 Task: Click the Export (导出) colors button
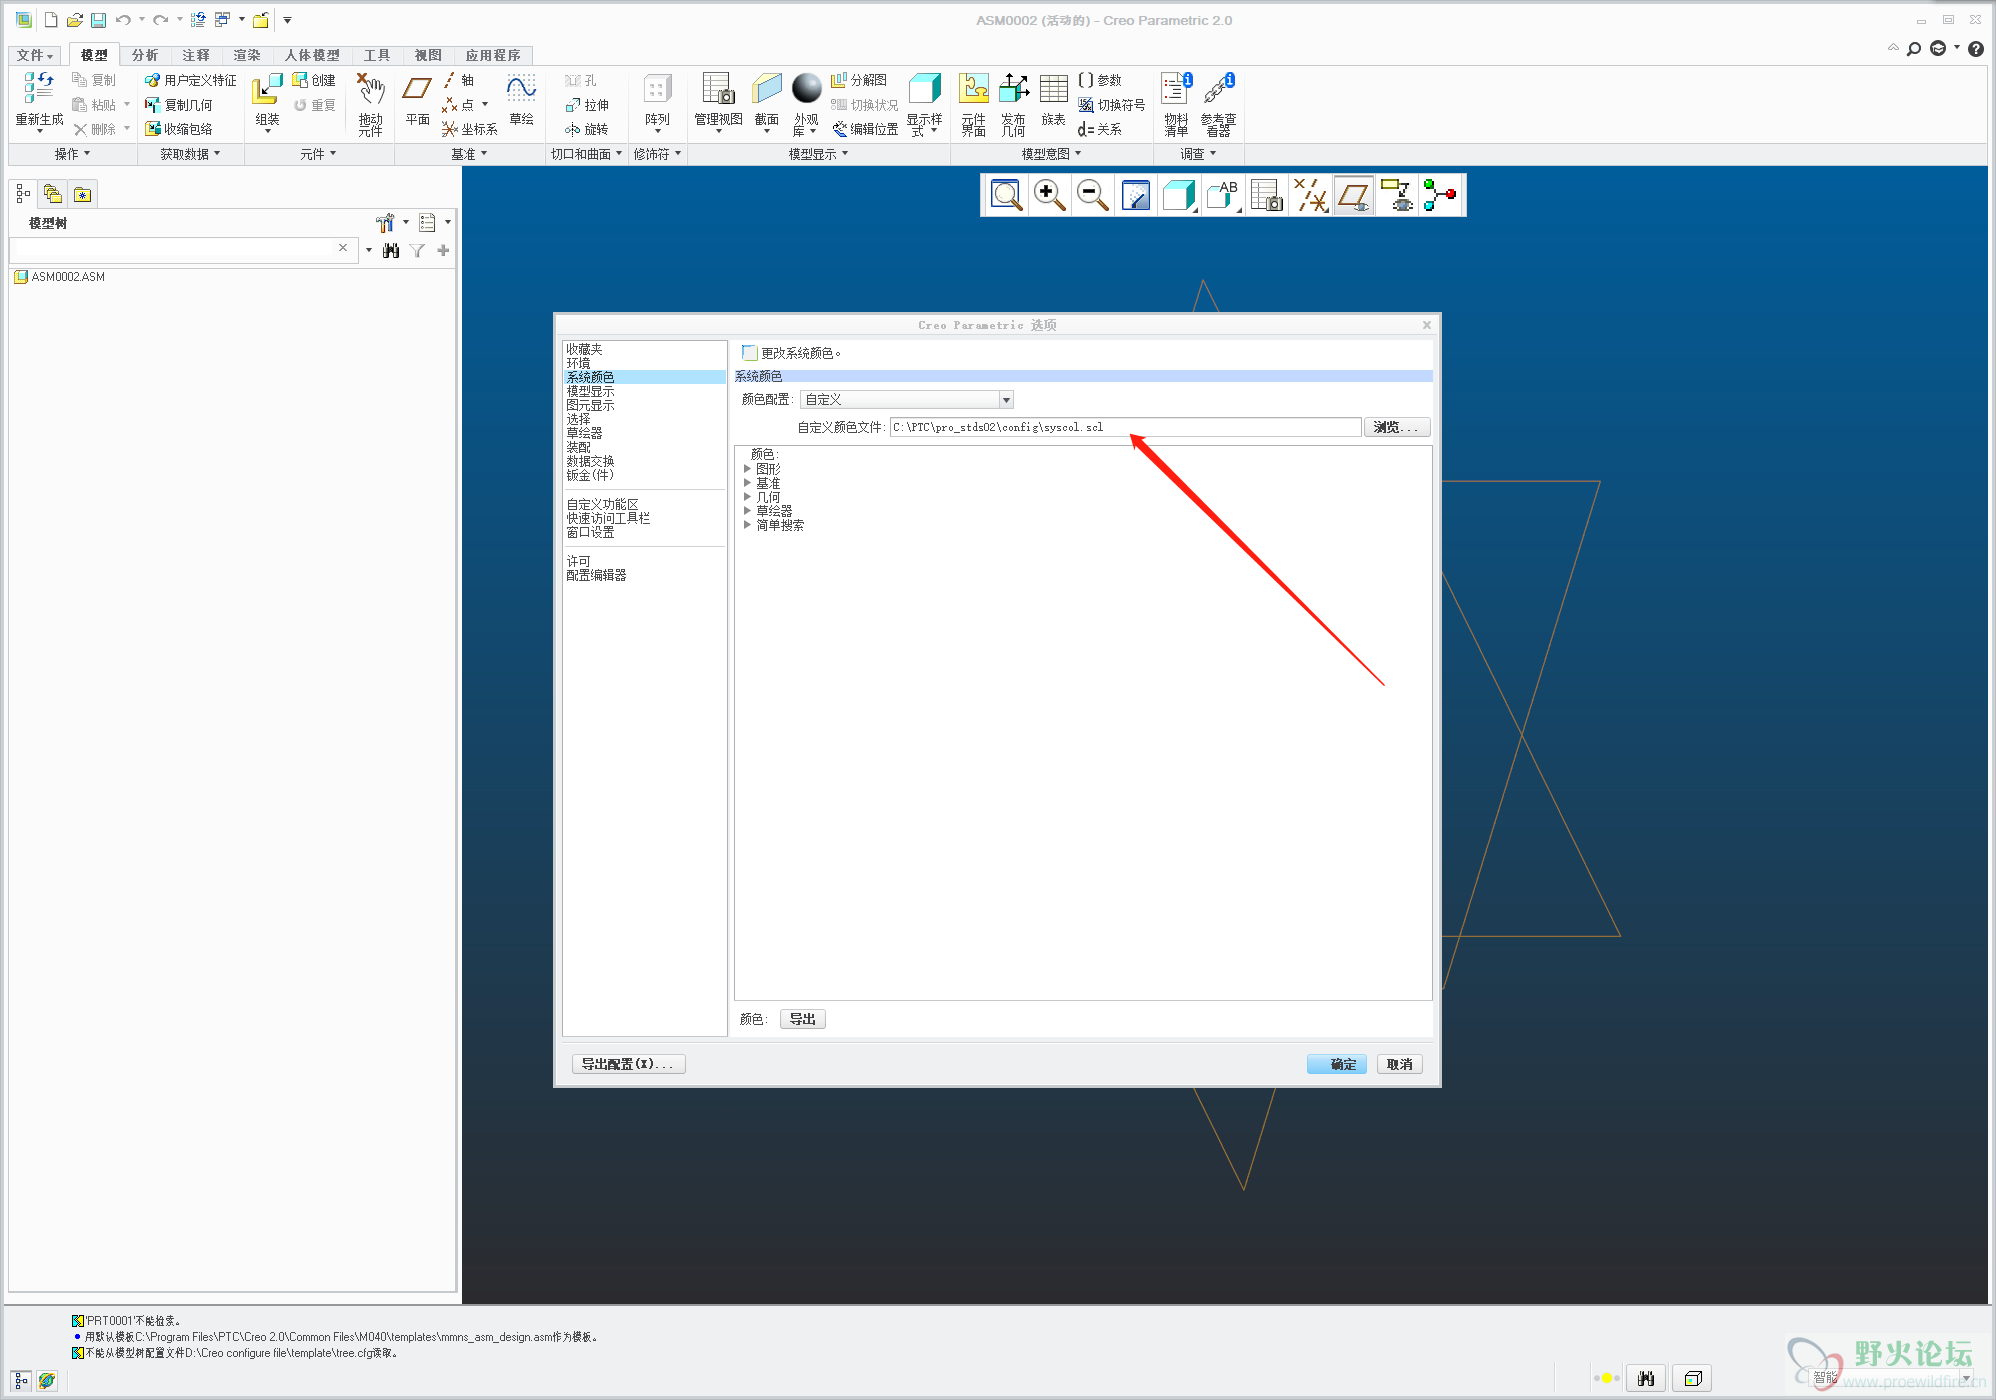[802, 1019]
